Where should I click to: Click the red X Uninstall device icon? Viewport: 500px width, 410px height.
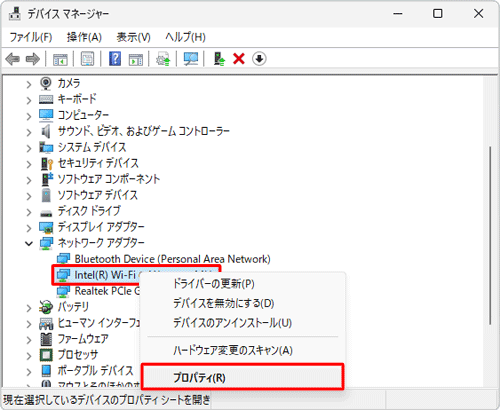coord(239,59)
